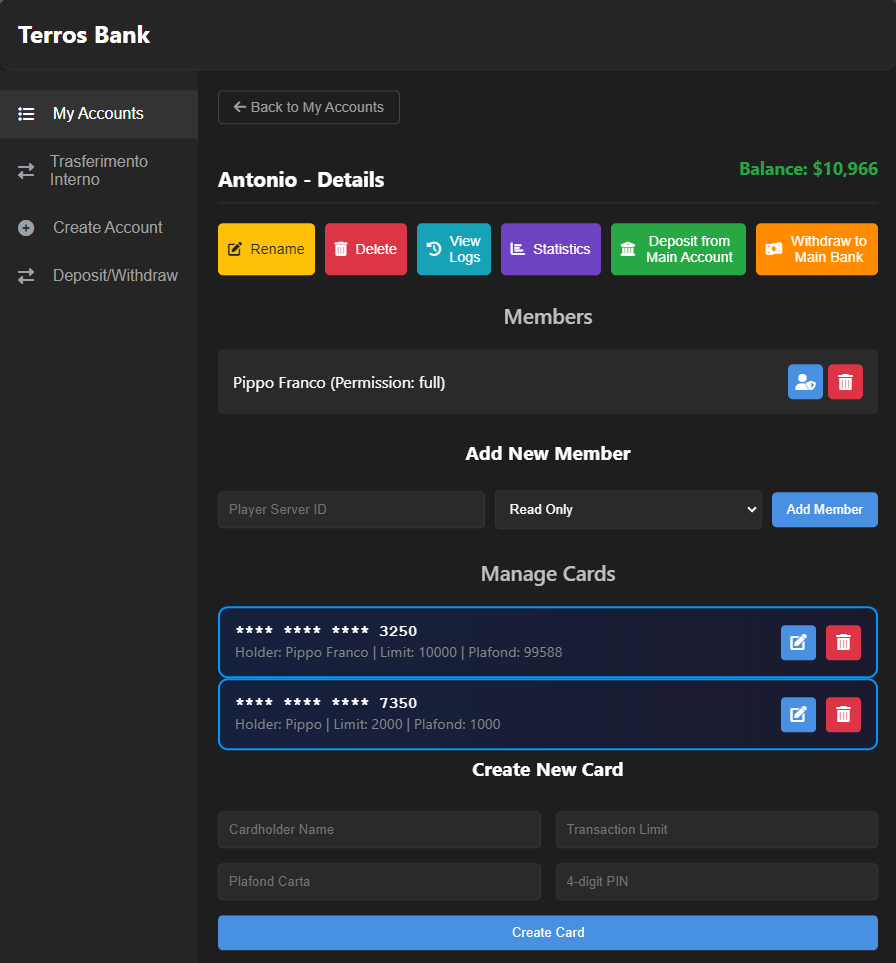Viewport: 896px width, 963px height.
Task: Open account Statistics
Action: click(550, 249)
